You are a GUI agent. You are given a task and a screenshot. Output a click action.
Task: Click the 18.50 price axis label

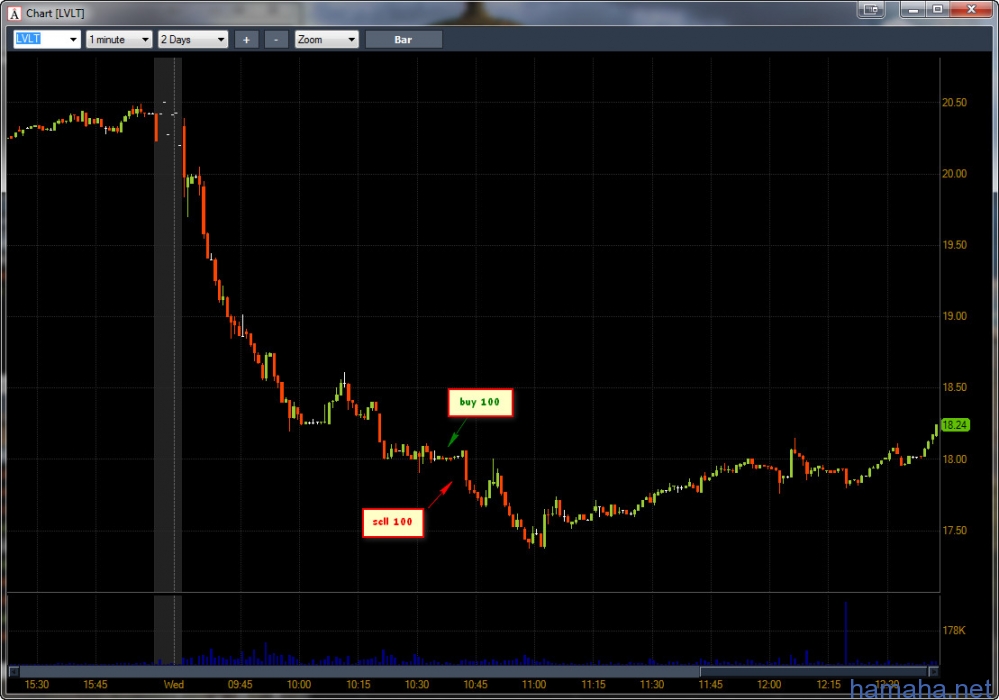point(954,387)
